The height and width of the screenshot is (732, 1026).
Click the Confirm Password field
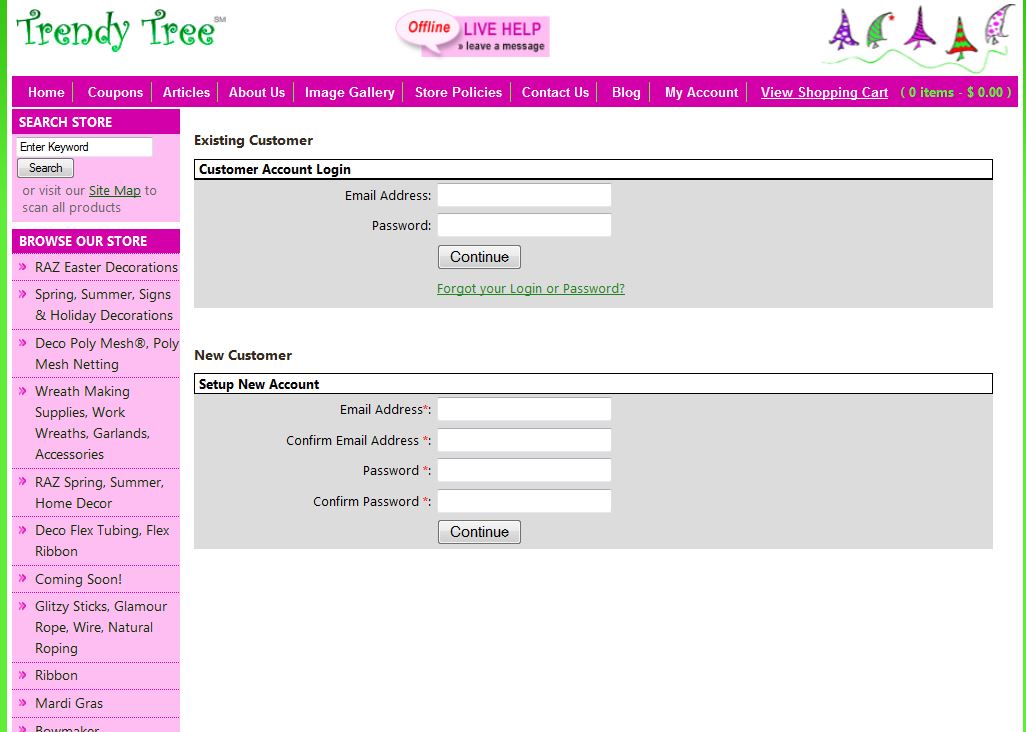pos(523,500)
